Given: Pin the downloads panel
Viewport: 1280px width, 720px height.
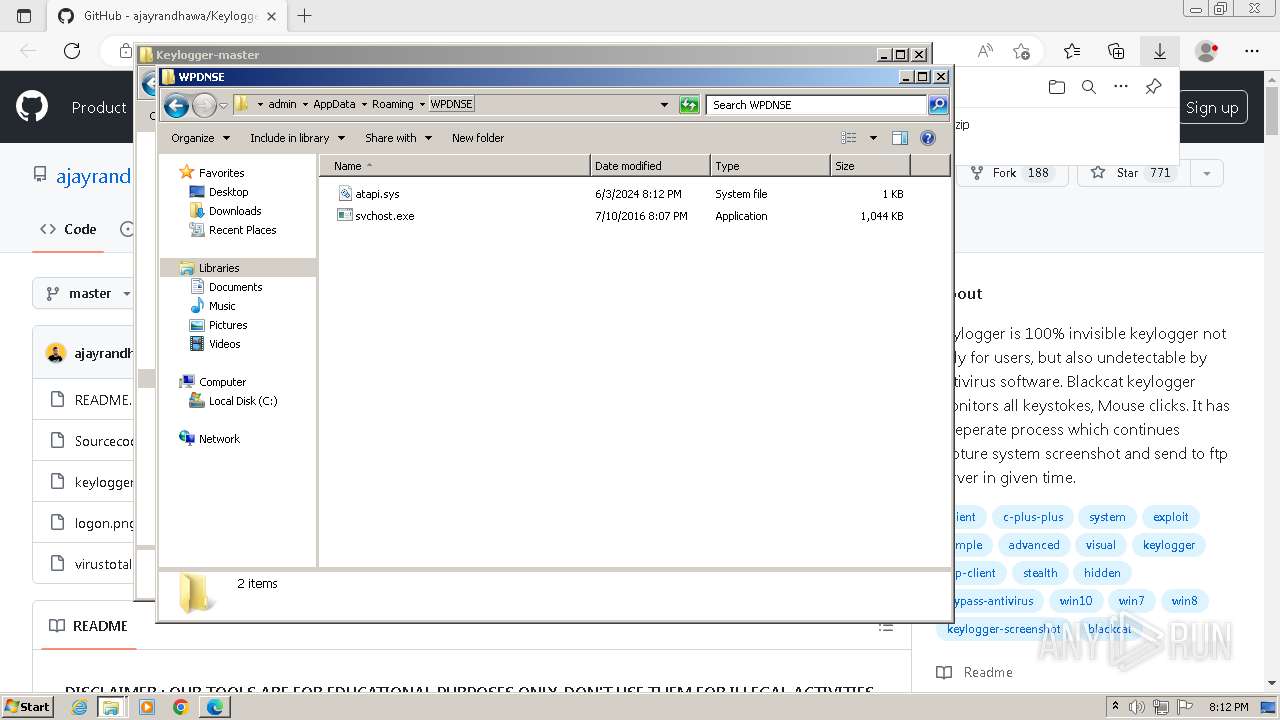Looking at the screenshot, I should click(1153, 87).
